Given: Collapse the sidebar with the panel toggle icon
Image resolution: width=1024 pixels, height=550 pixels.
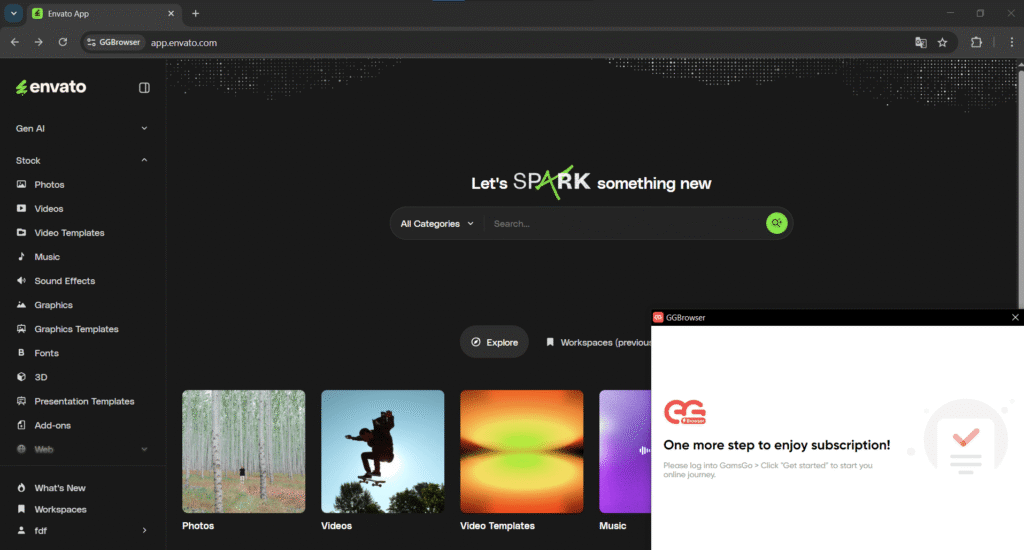Looking at the screenshot, I should (x=144, y=88).
